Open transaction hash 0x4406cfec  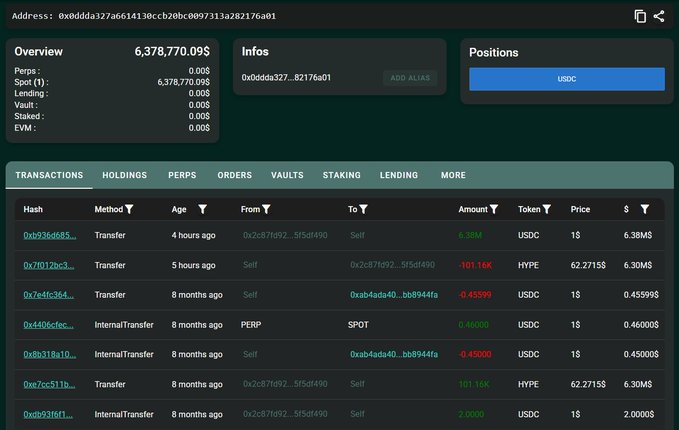point(48,325)
